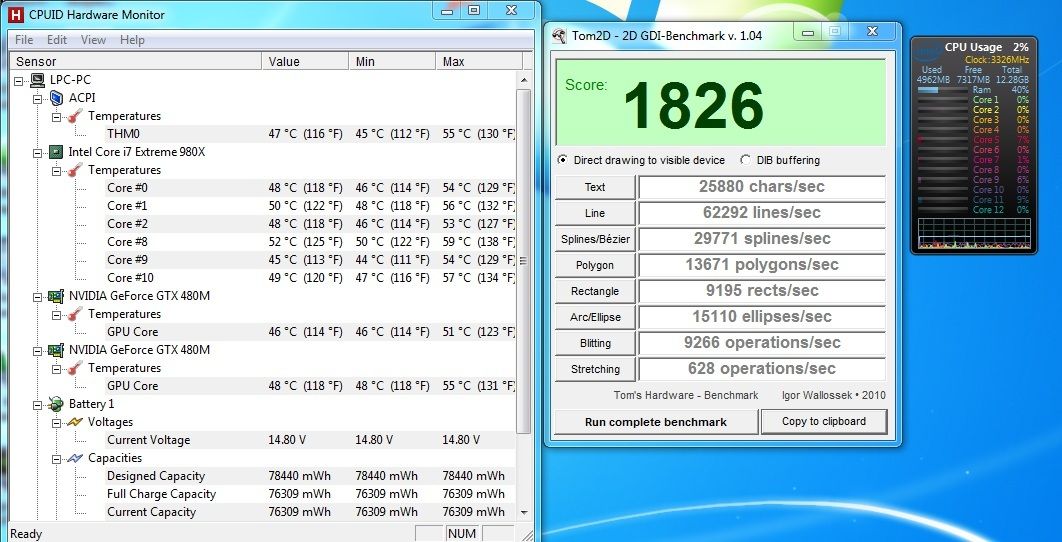Screen dimensions: 1062x542
Task: Collapse the Battery 1 node
Action: pos(38,404)
